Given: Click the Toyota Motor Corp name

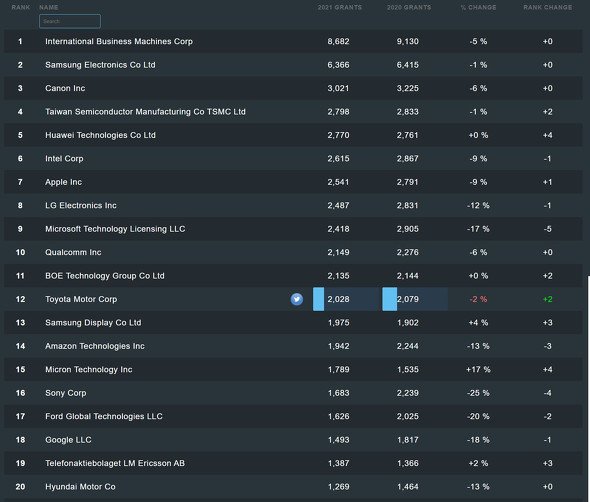Looking at the screenshot, I should point(81,299).
